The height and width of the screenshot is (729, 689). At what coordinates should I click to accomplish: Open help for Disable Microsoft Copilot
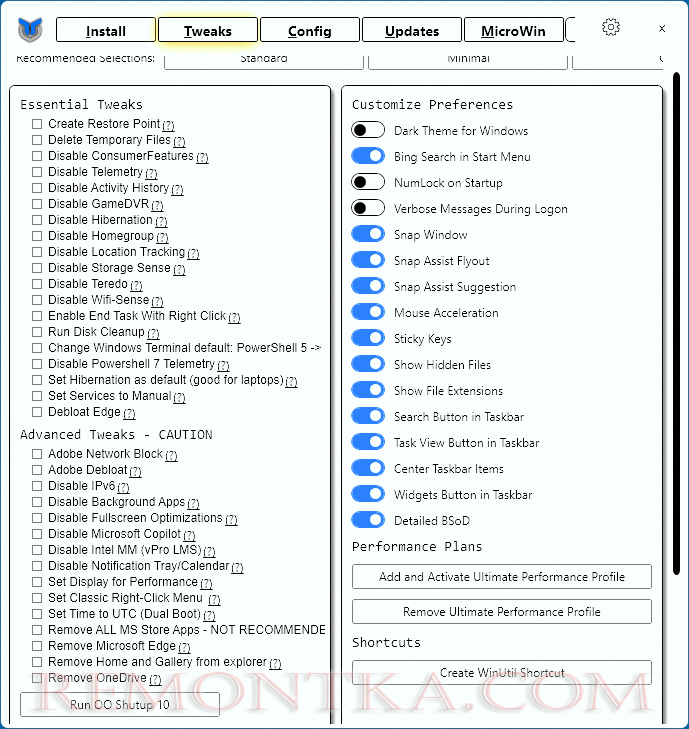point(189,535)
